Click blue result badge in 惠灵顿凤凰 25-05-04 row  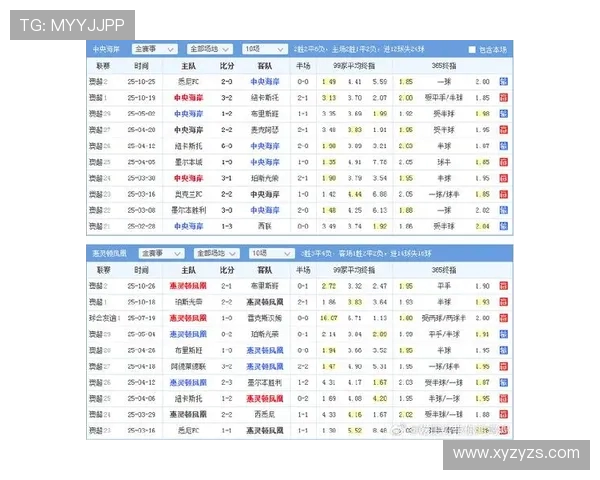click(504, 334)
